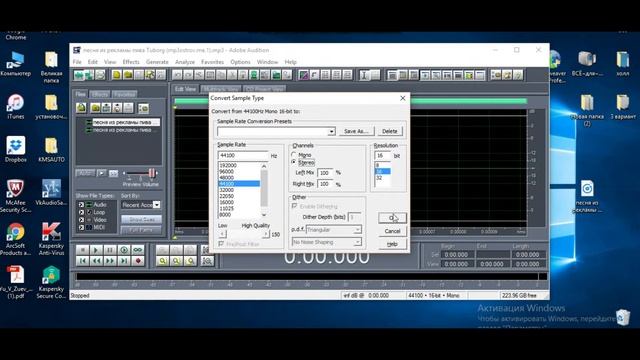Click the Rewind transport button
Image resolution: width=640 pixels, height=360 pixels.
tap(96, 261)
